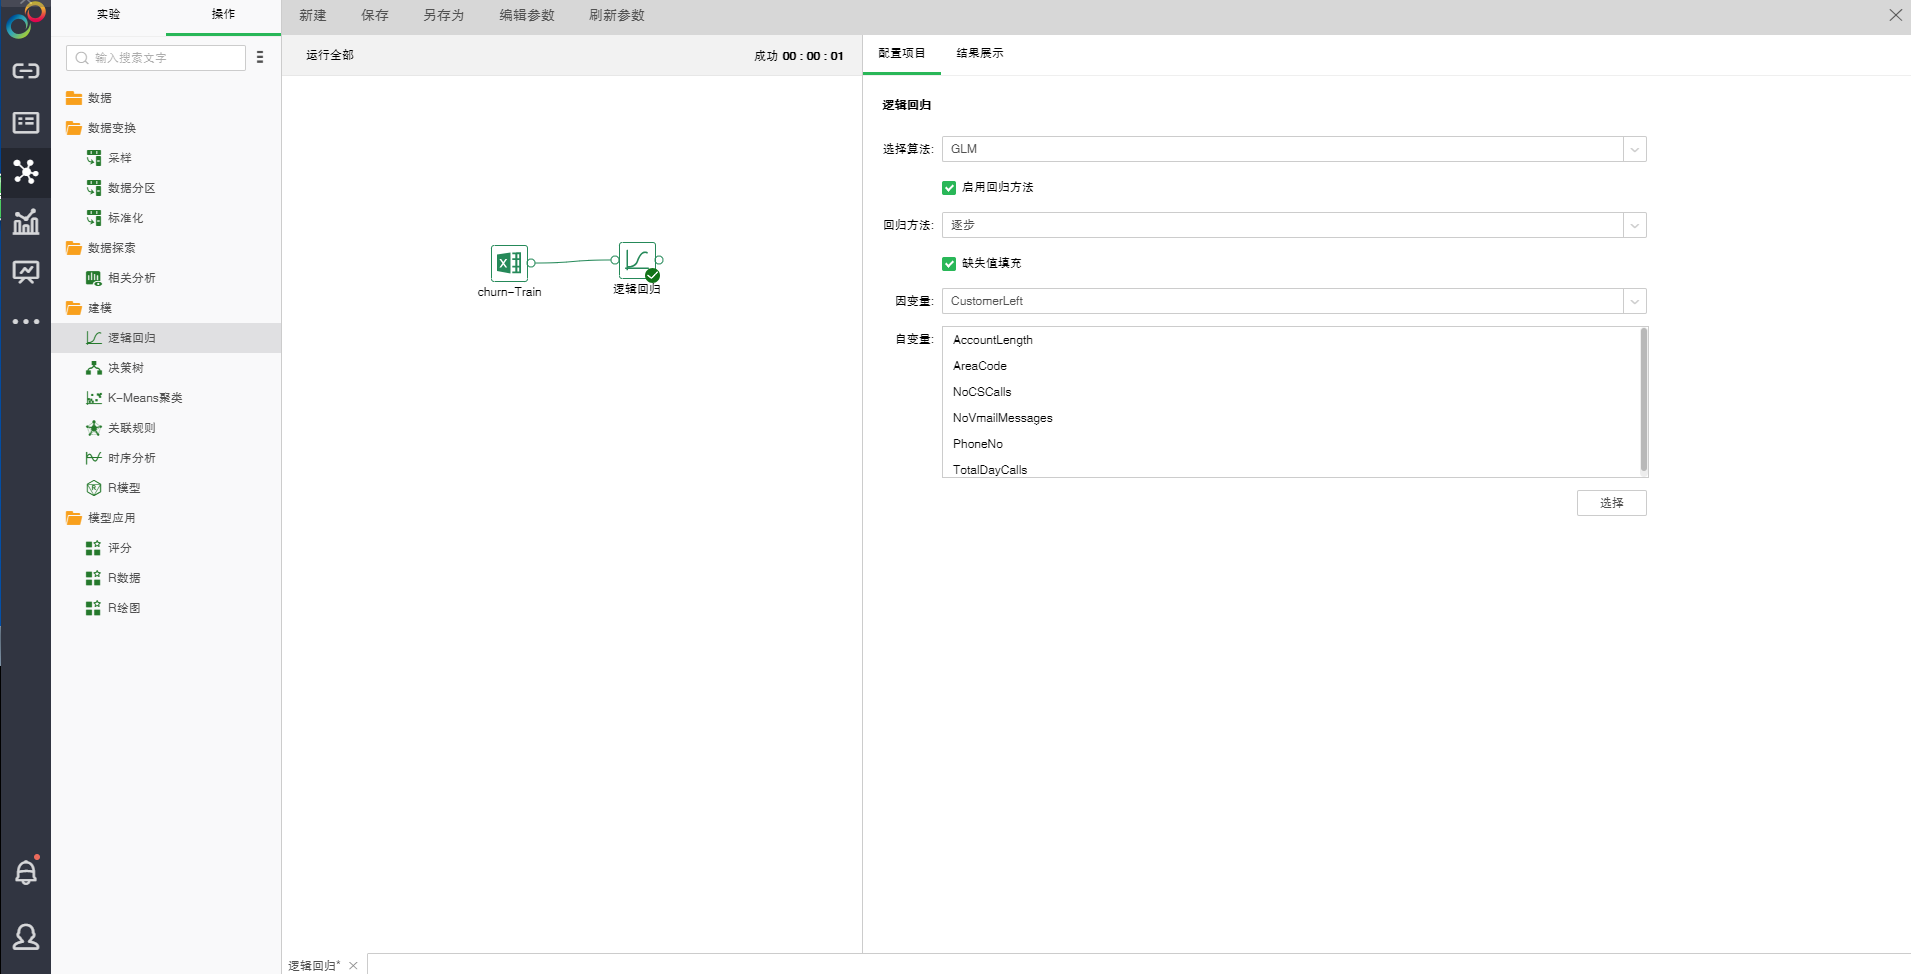Open the bar chart analysis sidebar icon

(x=26, y=222)
